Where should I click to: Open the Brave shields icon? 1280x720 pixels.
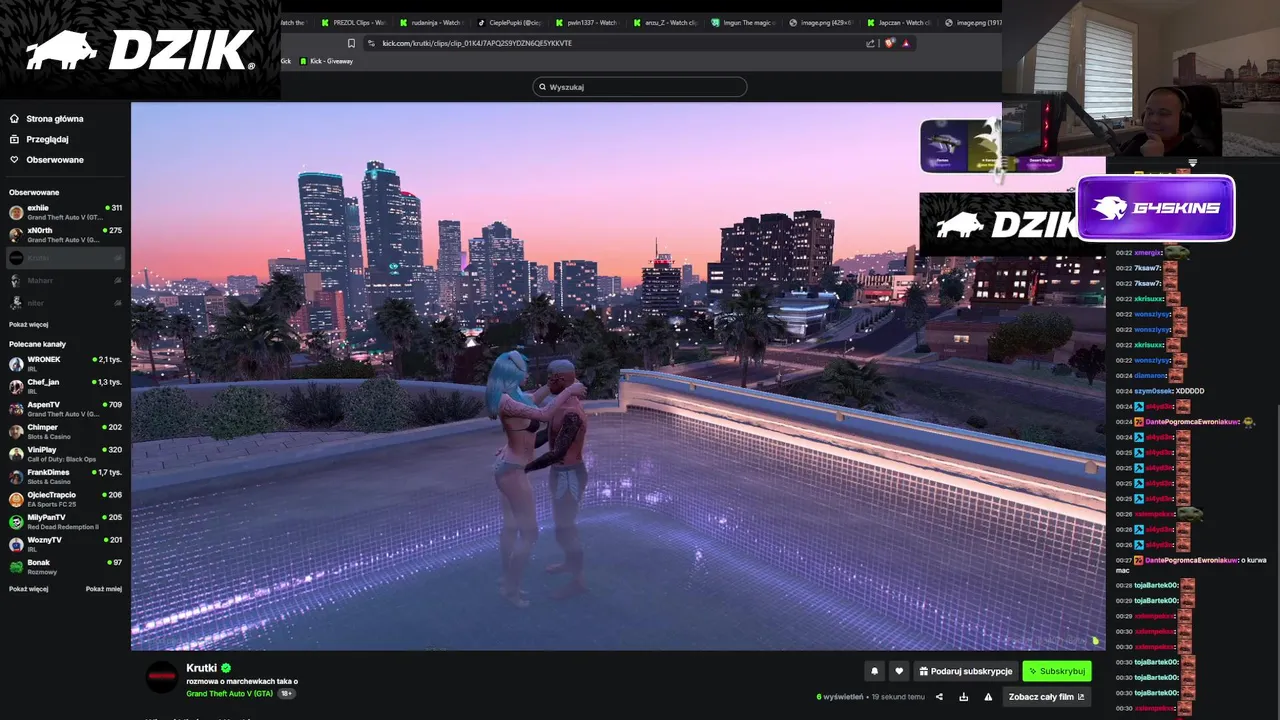click(x=889, y=43)
